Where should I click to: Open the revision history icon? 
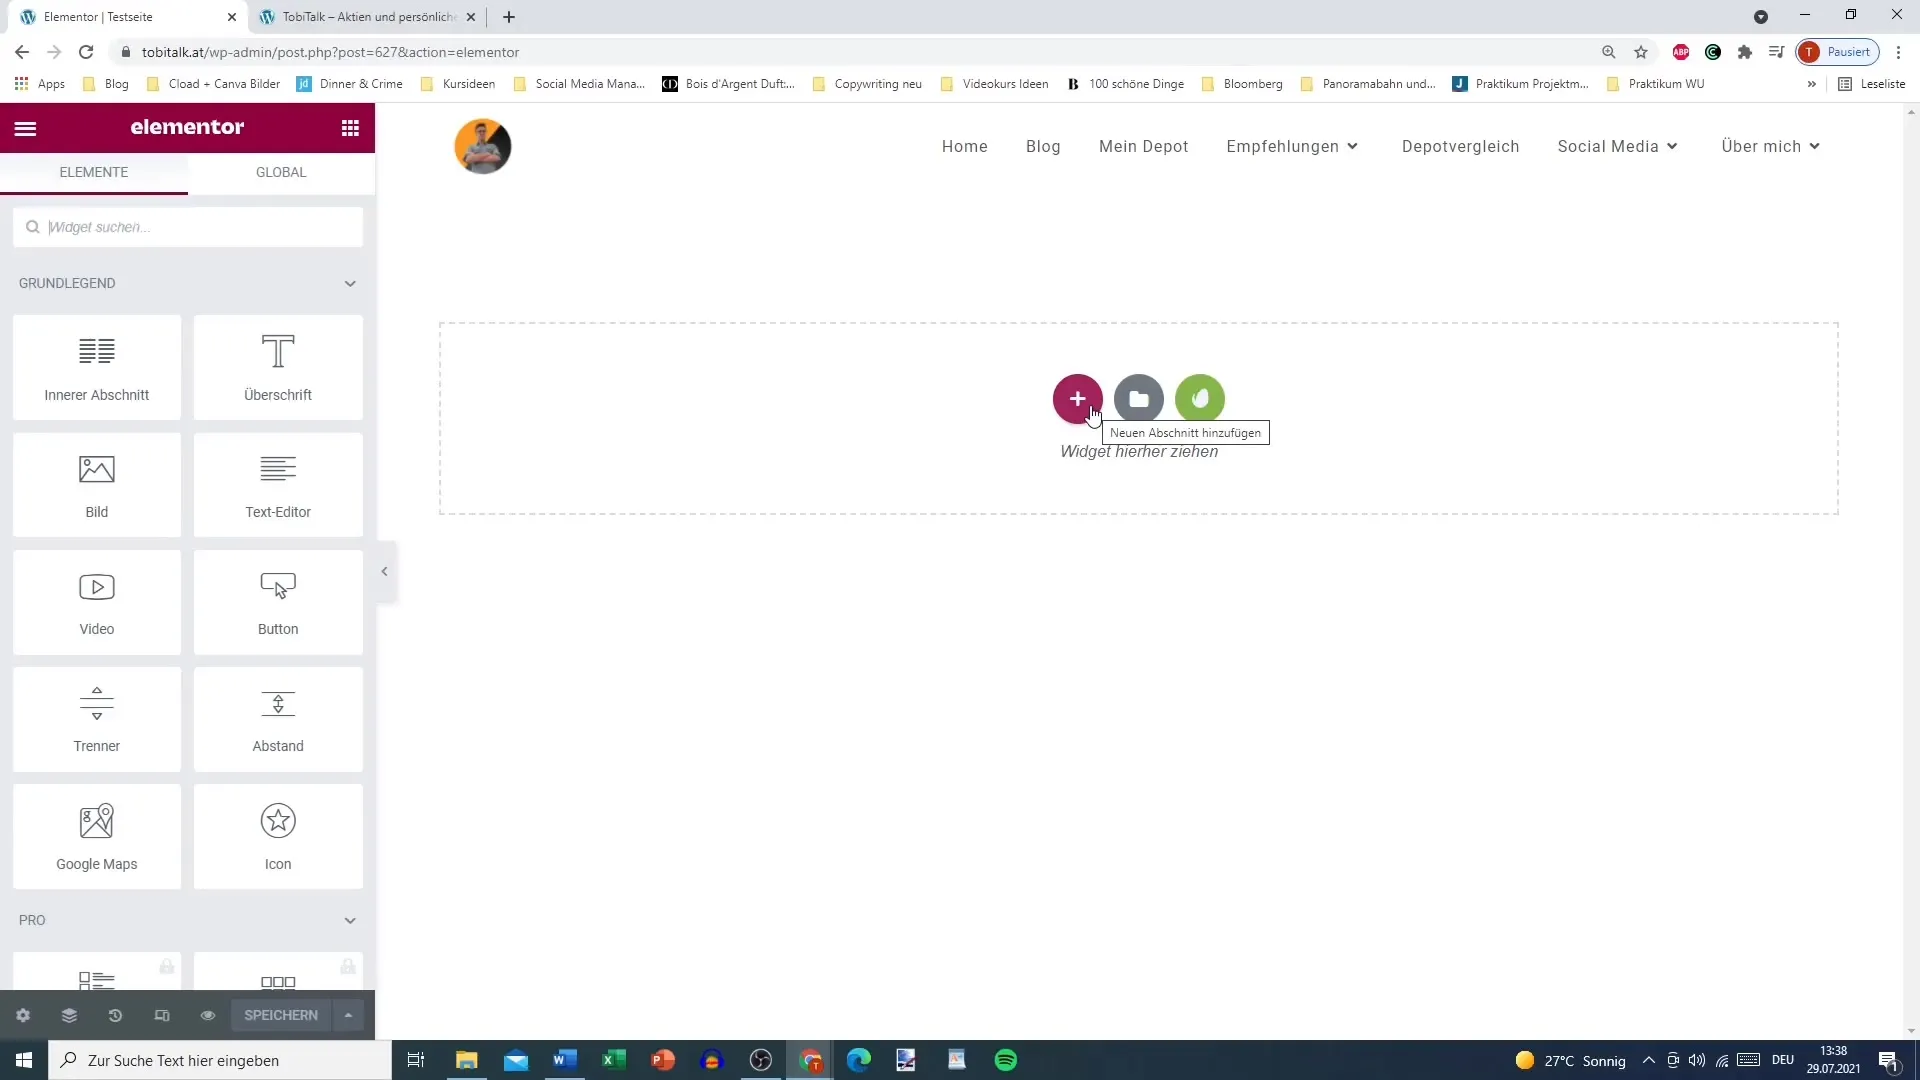115,1015
